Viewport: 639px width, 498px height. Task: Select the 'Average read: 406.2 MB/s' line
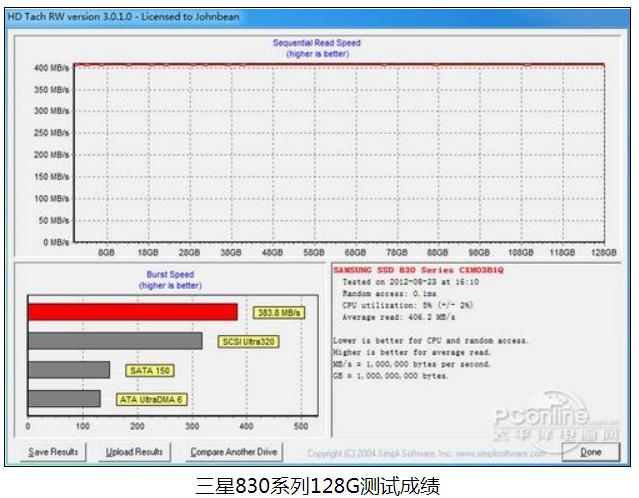point(399,317)
